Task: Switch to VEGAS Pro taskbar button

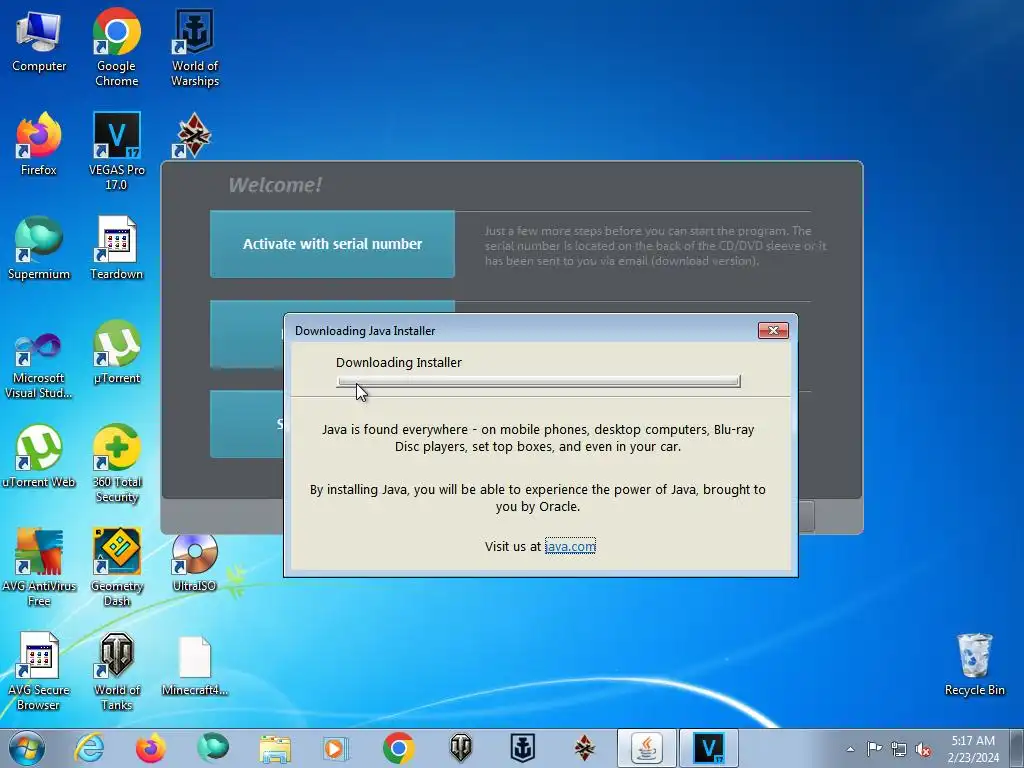Action: tap(709, 748)
